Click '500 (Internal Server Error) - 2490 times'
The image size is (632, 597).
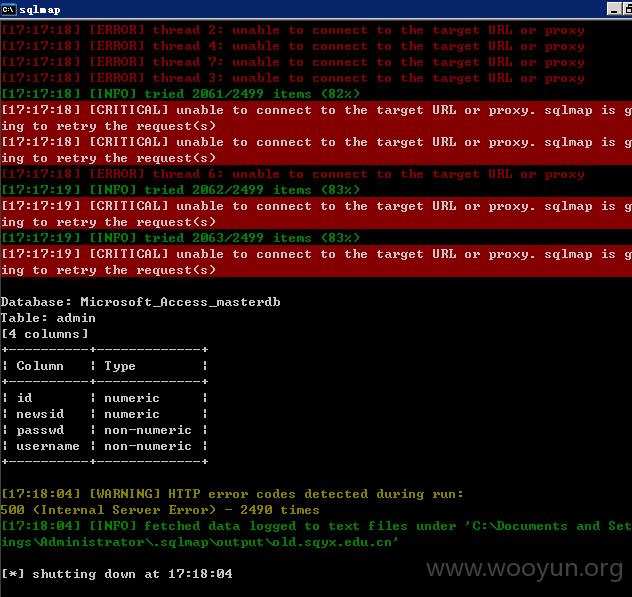[x=160, y=510]
